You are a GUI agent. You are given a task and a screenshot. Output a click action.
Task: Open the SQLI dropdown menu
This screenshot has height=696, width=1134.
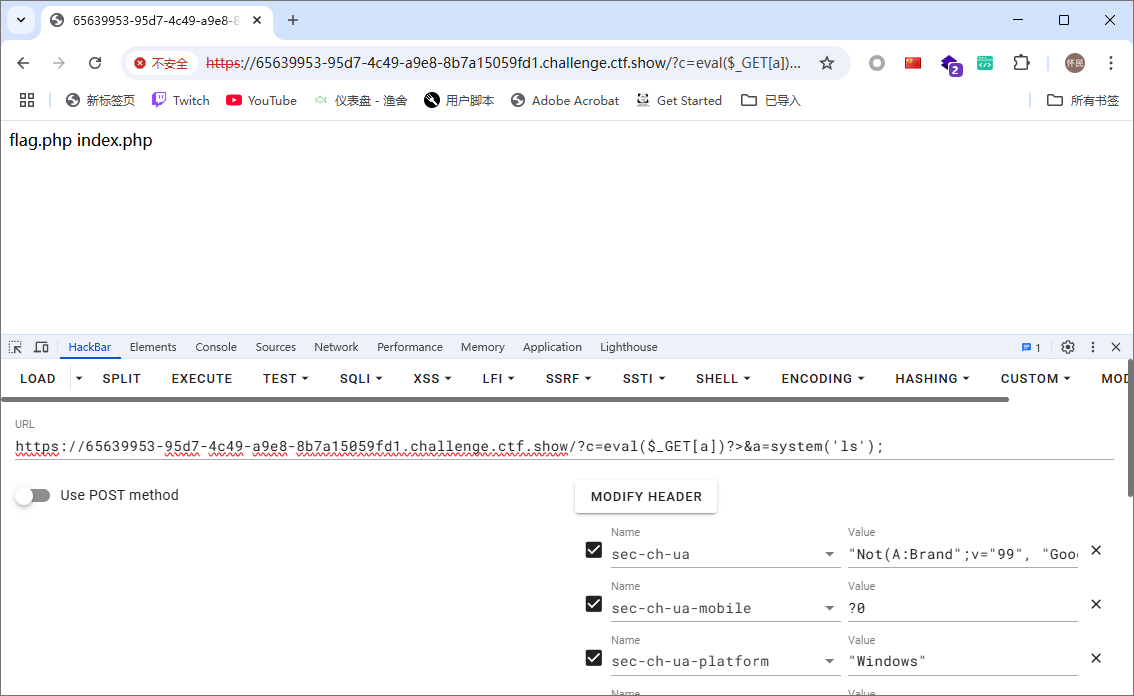coord(361,378)
